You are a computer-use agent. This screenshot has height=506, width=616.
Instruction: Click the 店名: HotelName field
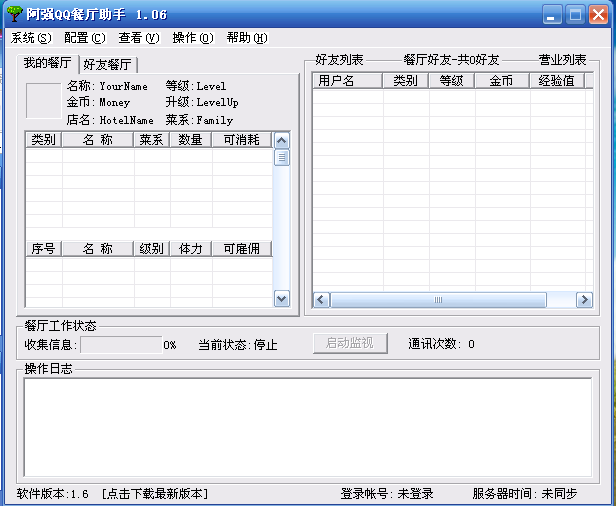110,120
